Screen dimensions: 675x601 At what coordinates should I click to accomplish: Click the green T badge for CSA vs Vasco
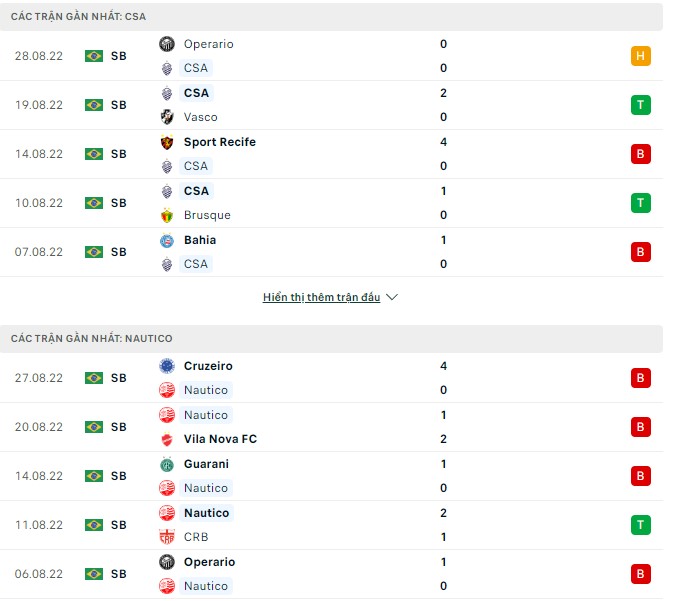641,105
